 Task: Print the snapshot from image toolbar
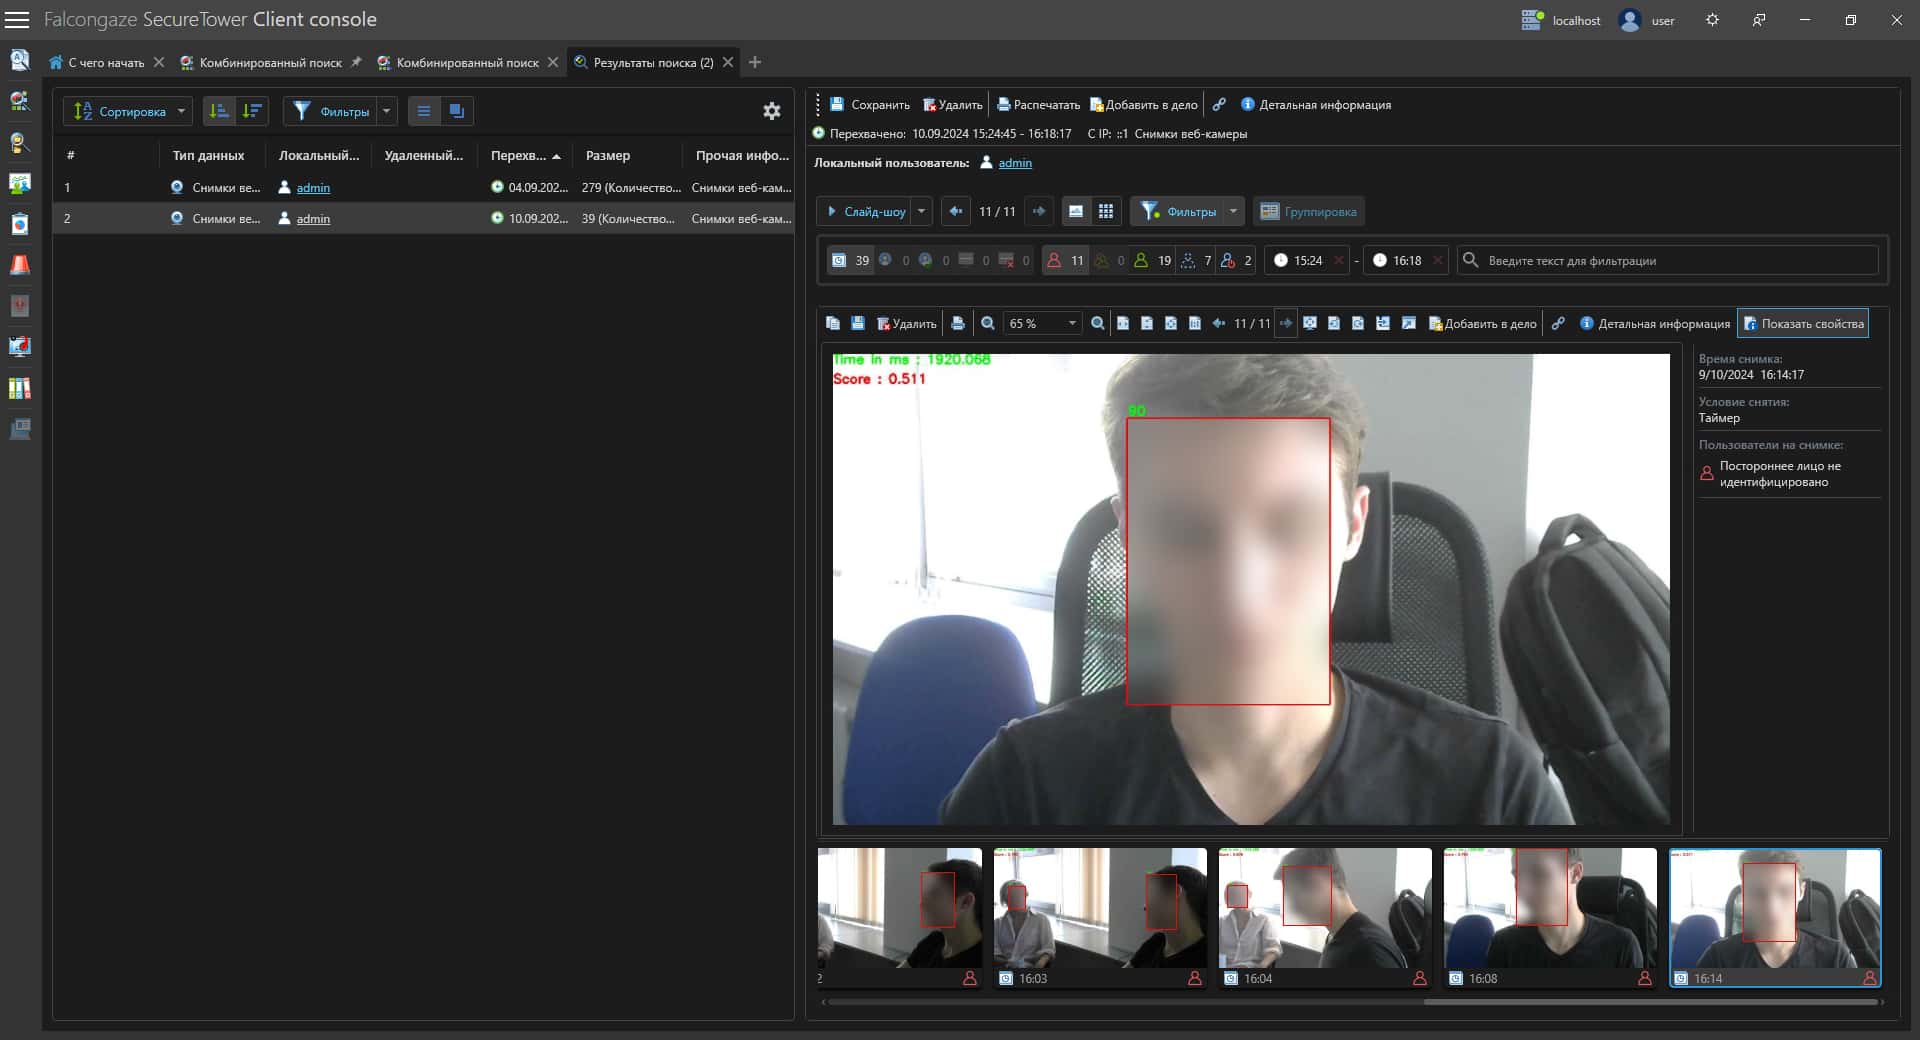958,323
